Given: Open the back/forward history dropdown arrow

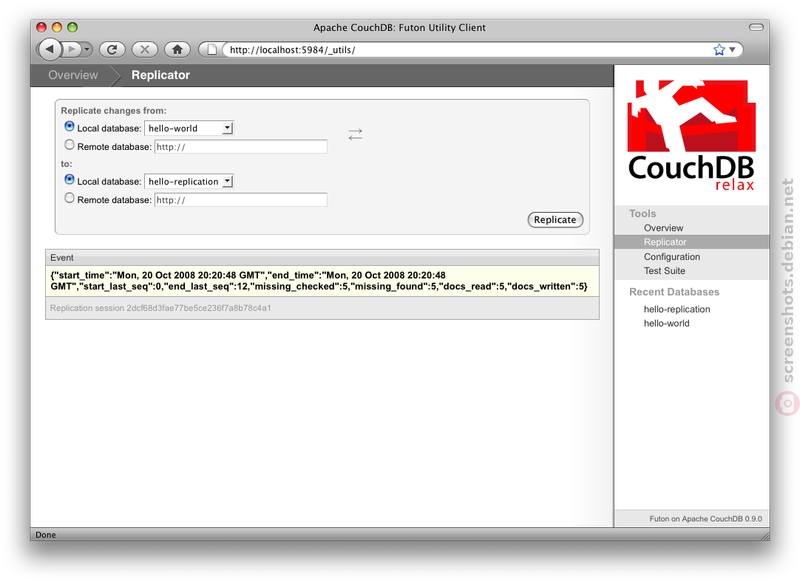Looking at the screenshot, I should click(87, 49).
